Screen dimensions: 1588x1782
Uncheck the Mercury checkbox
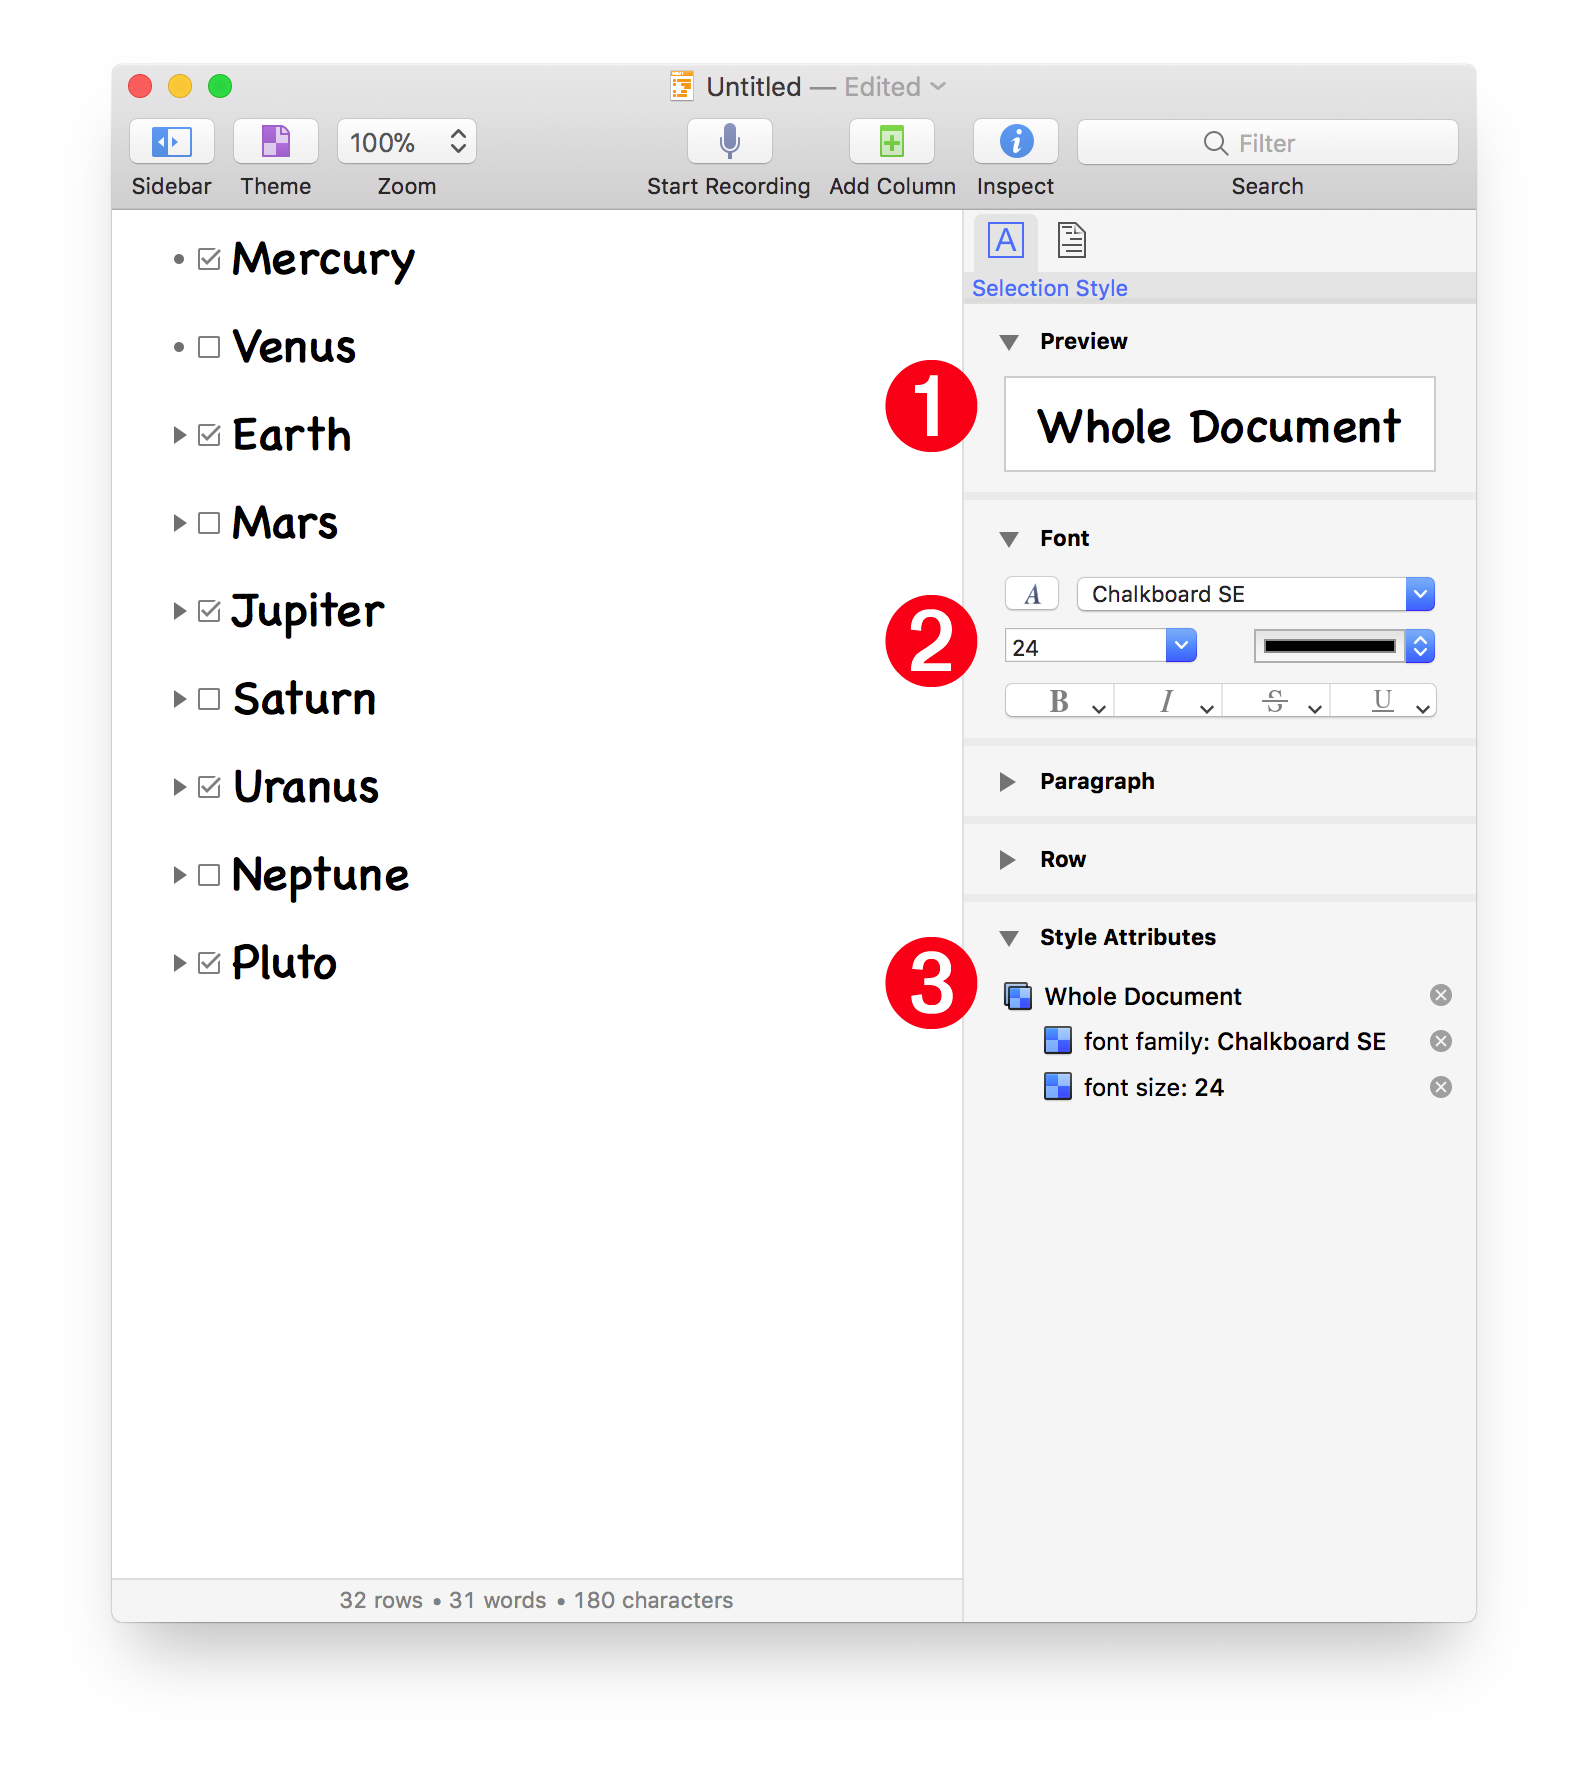coord(209,260)
